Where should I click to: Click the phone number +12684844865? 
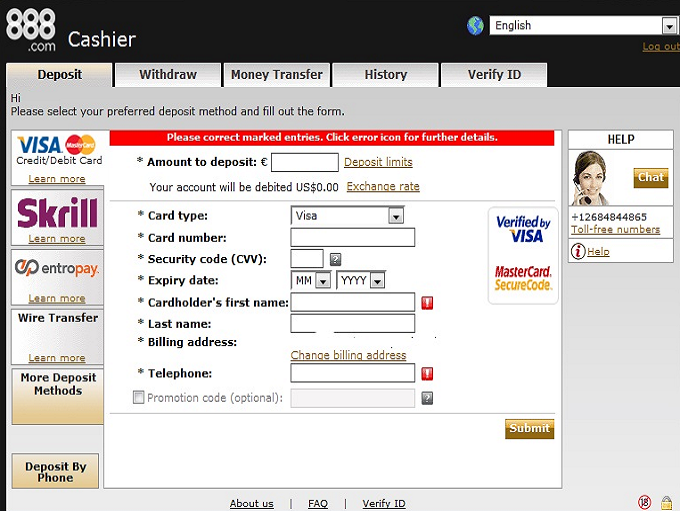pos(609,217)
